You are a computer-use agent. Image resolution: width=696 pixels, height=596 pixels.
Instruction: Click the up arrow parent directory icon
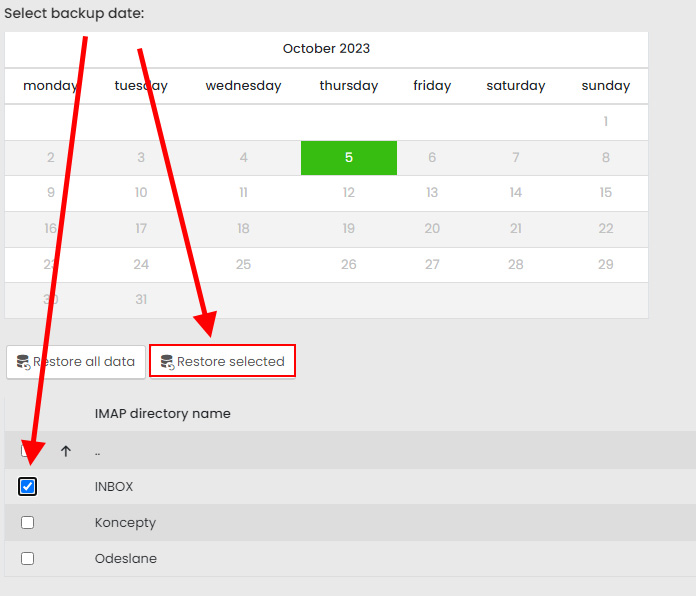tap(66, 451)
